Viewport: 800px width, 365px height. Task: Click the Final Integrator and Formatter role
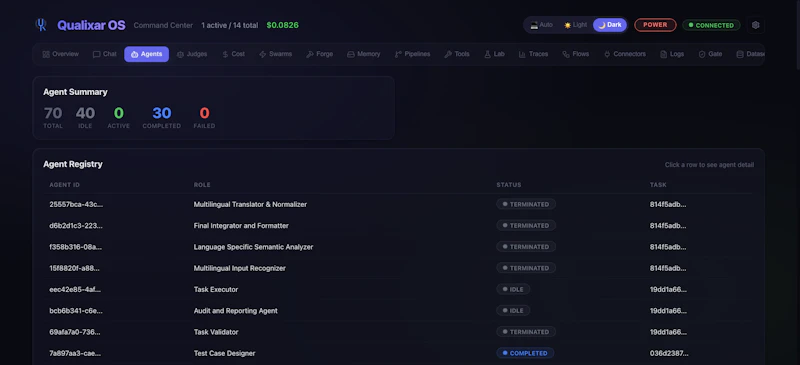click(241, 226)
